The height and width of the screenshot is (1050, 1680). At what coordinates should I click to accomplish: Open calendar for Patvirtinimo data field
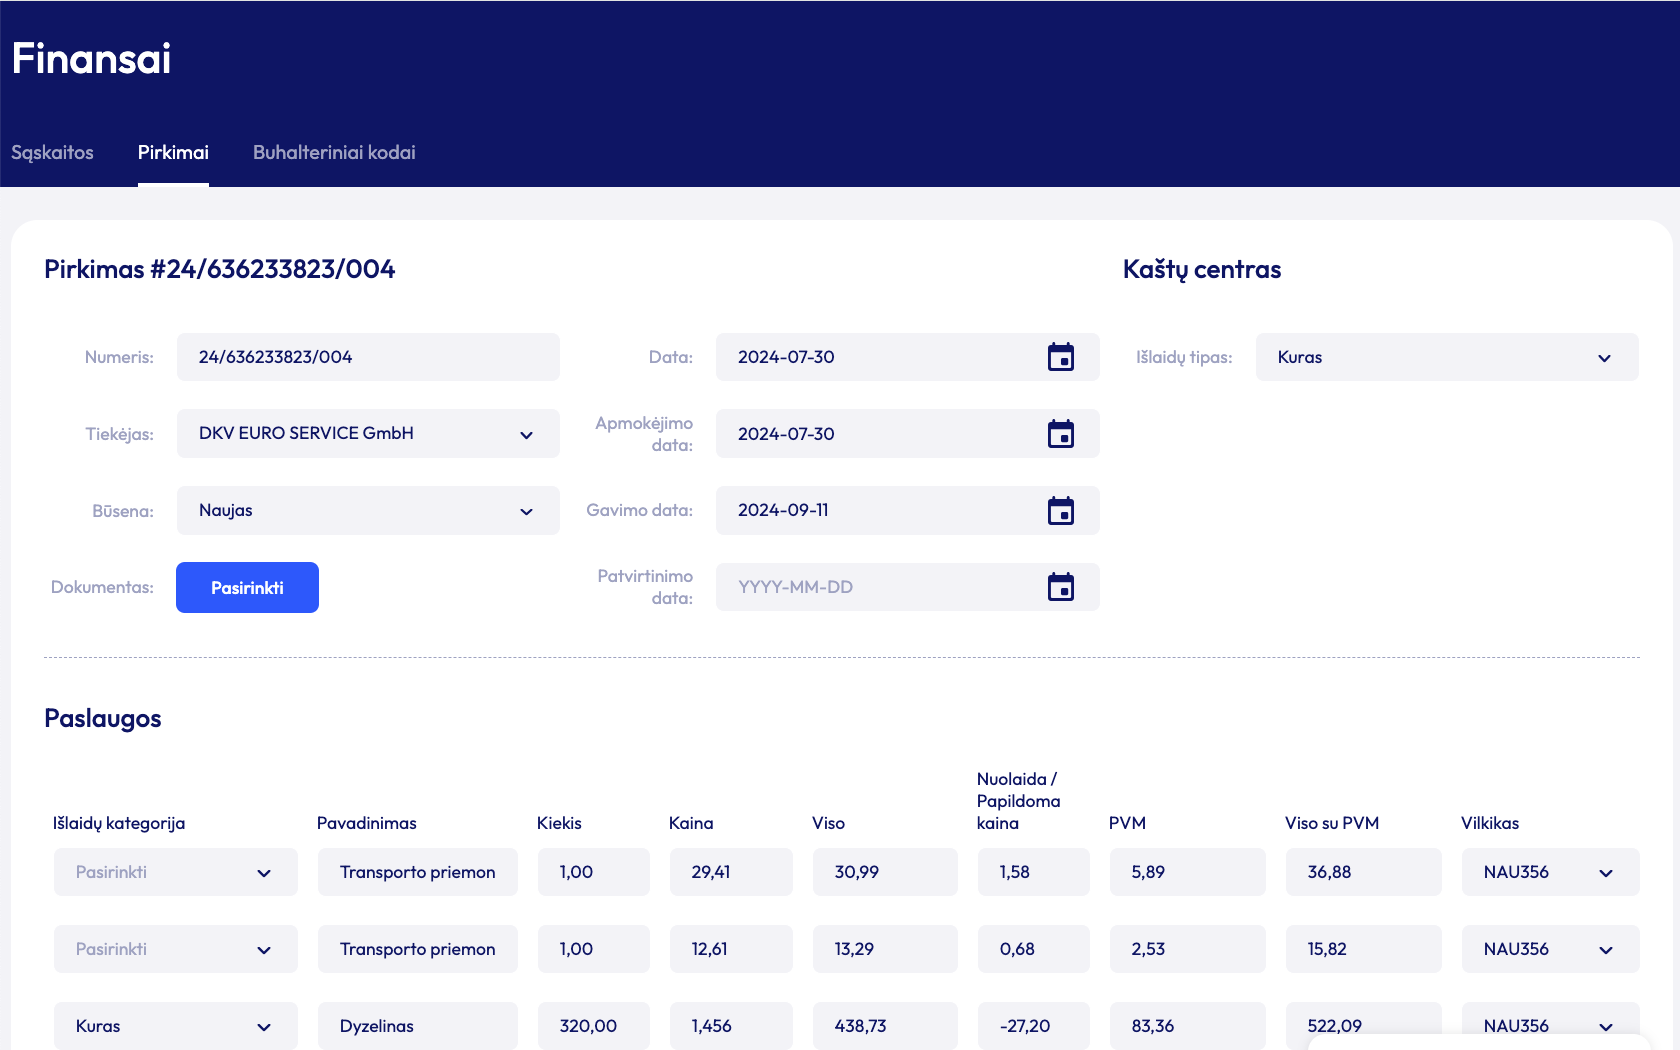[1060, 587]
